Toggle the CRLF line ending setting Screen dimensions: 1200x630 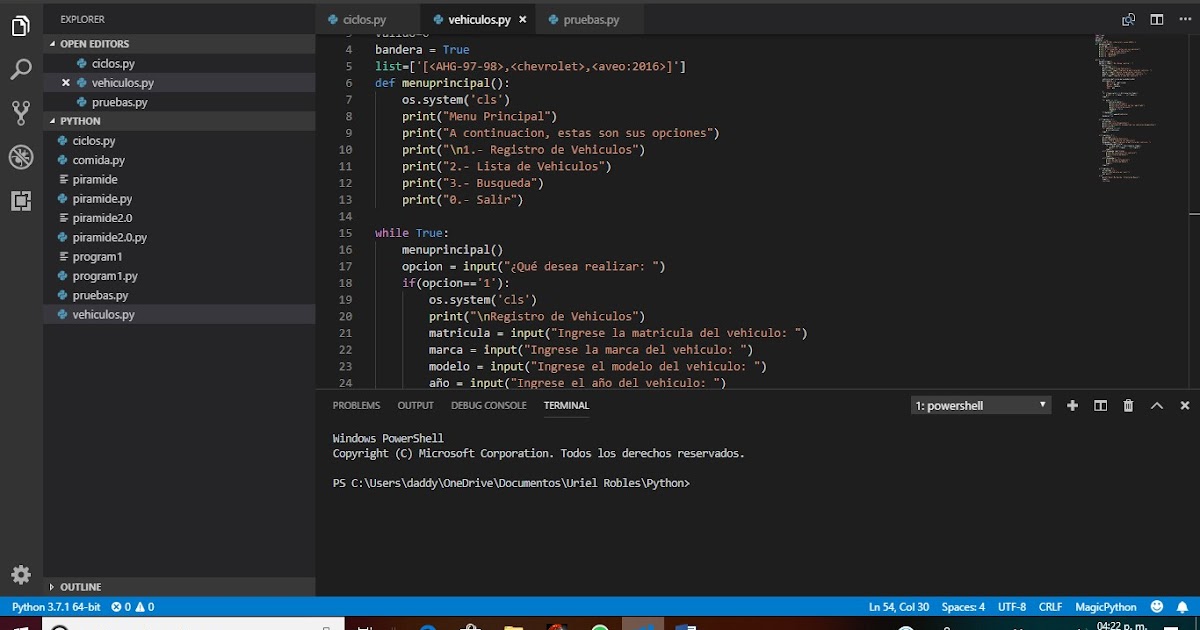pos(1050,606)
